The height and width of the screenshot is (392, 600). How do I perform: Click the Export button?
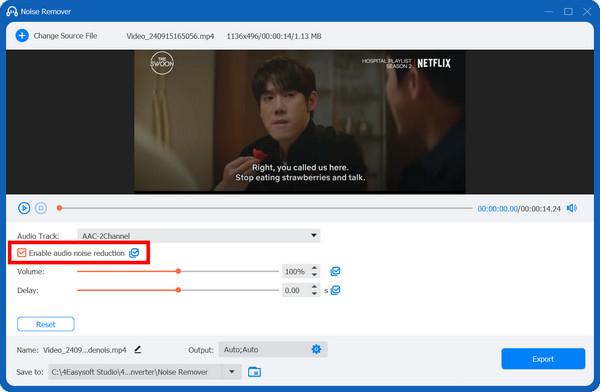543,359
